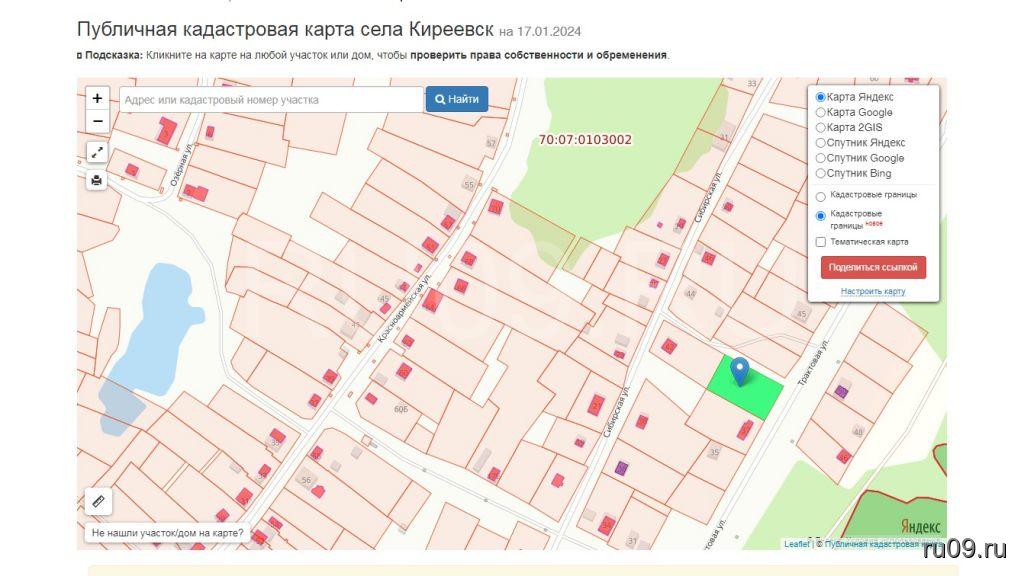Enable the Тематическая карта checkbox

click(821, 242)
